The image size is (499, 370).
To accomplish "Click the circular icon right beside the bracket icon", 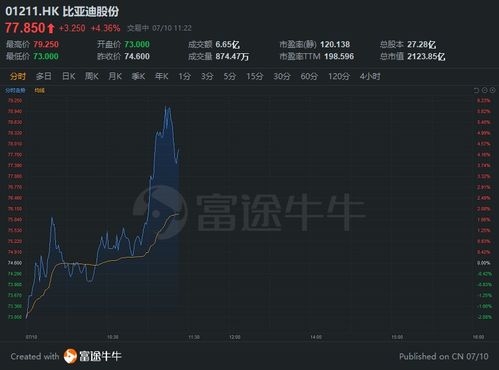I will 484,90.
